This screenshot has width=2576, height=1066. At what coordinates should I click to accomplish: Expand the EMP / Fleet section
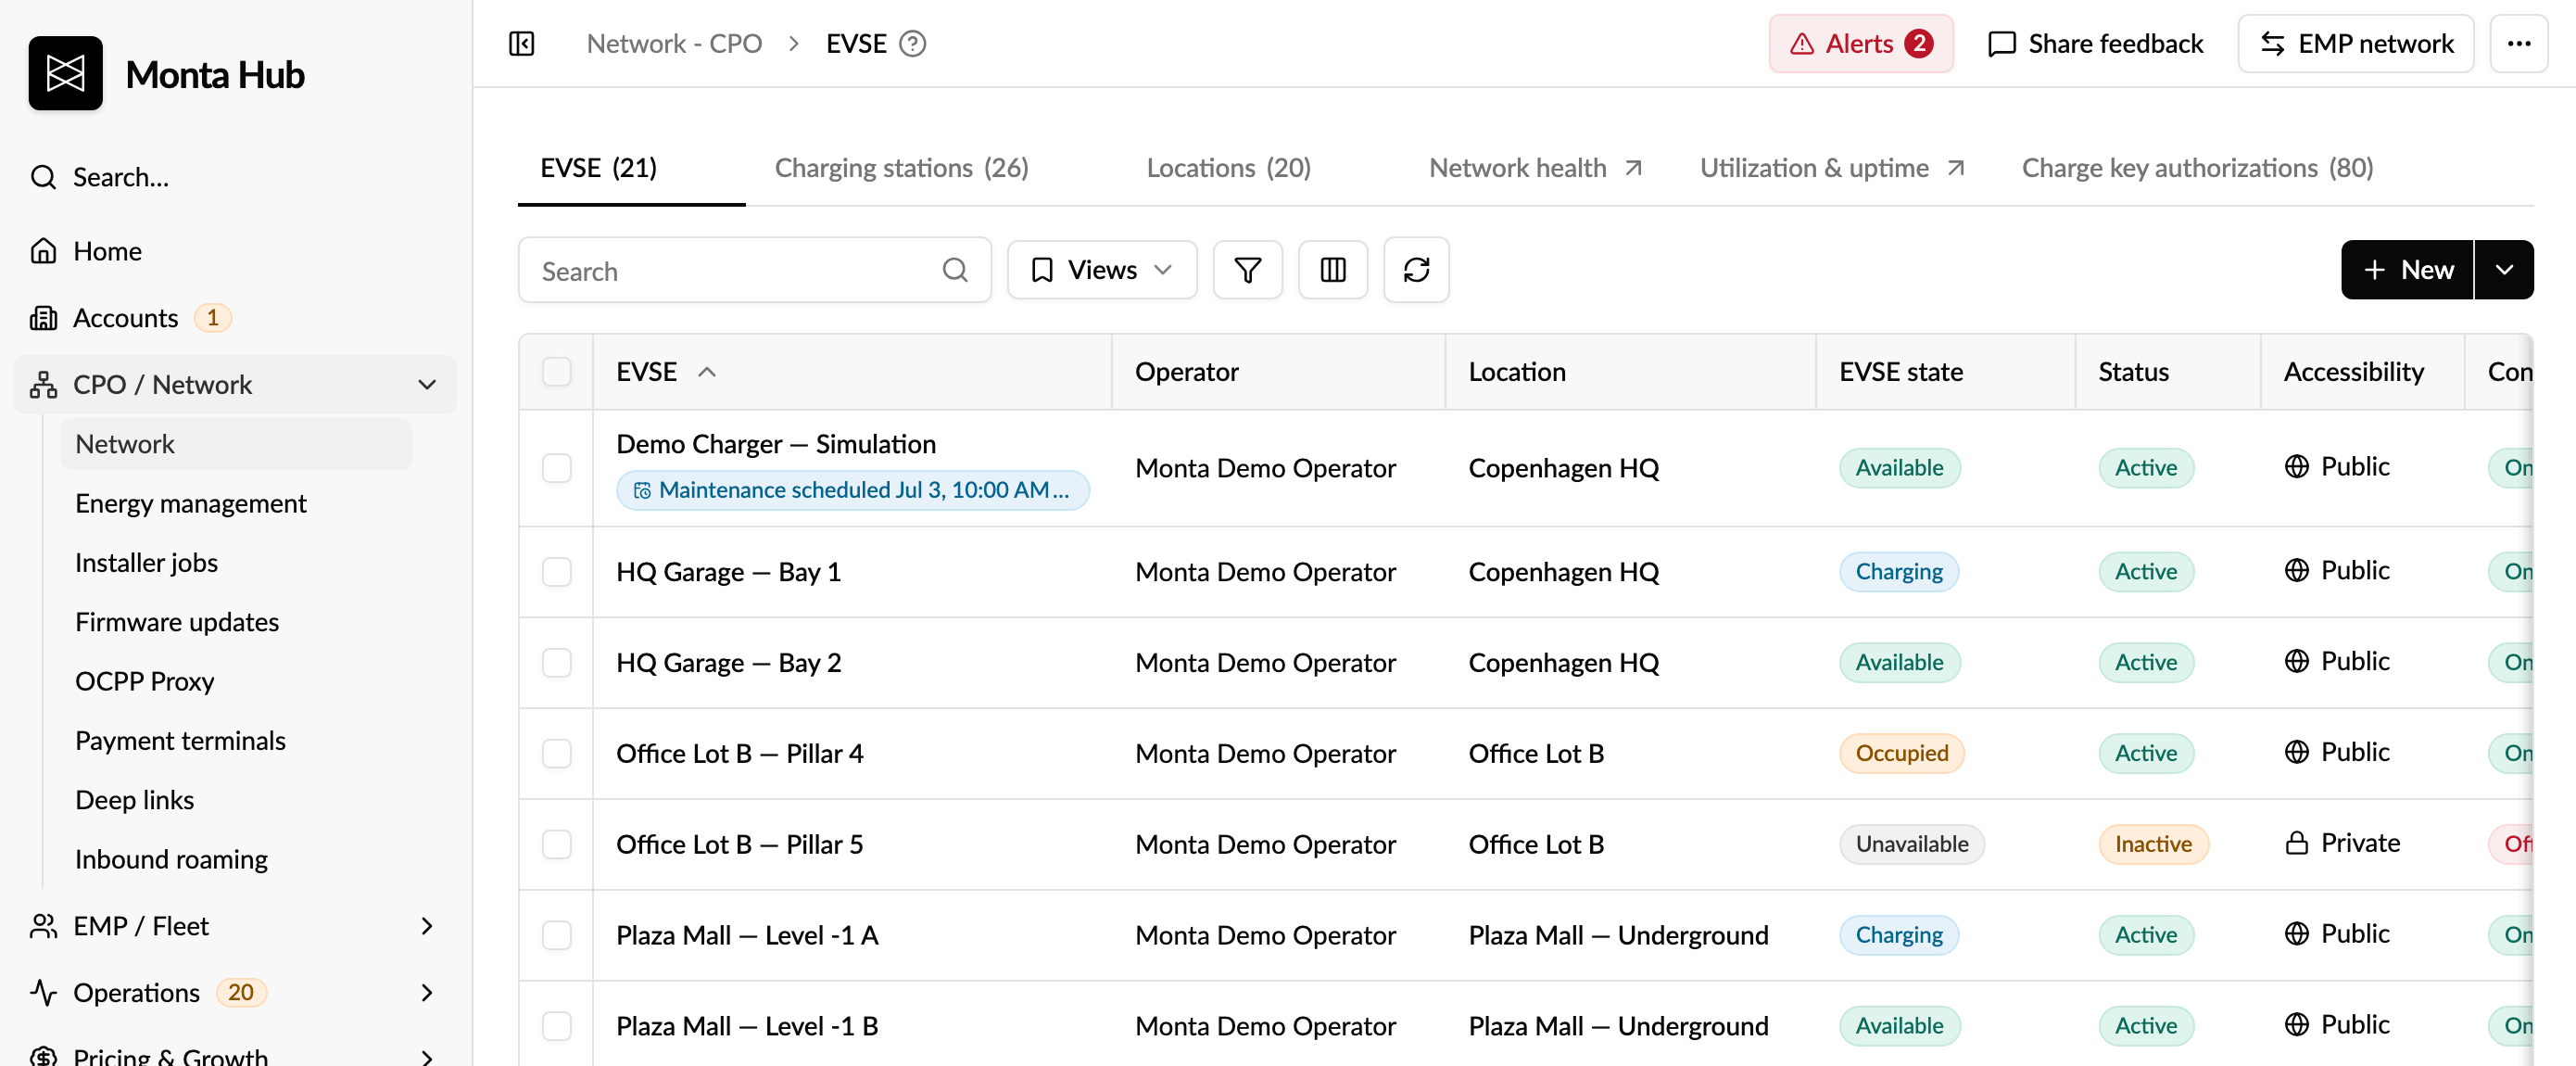pyautogui.click(x=427, y=926)
